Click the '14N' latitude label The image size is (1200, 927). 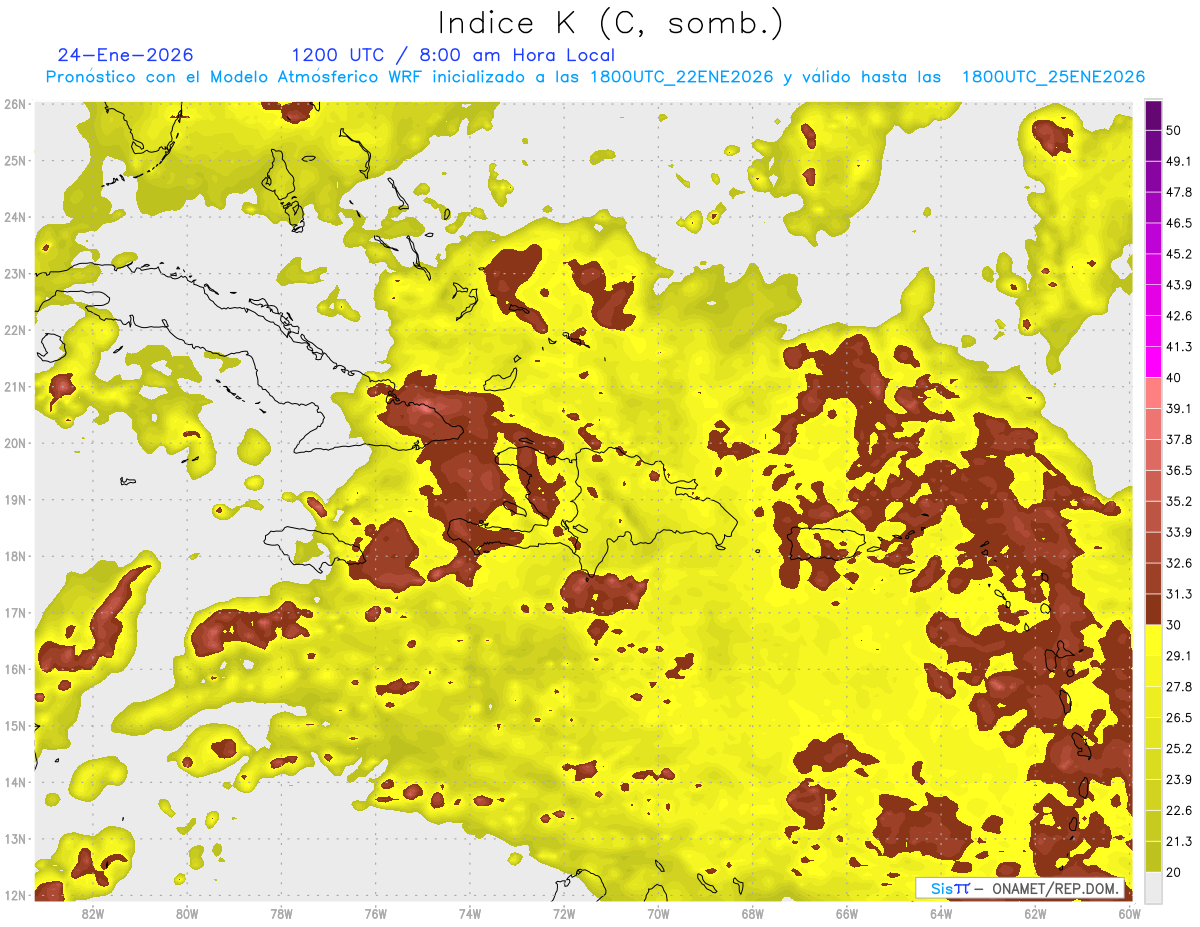[15, 782]
